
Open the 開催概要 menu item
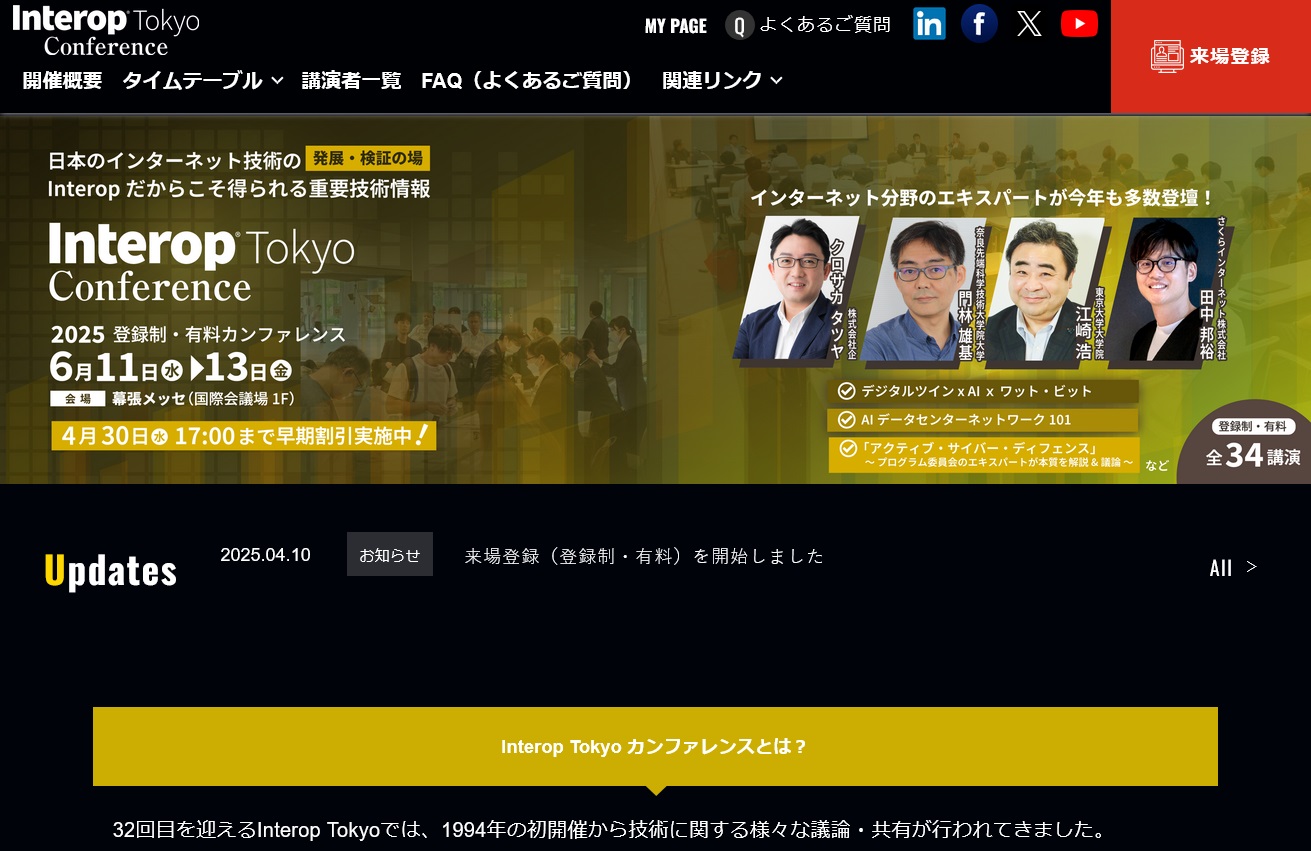pos(62,81)
